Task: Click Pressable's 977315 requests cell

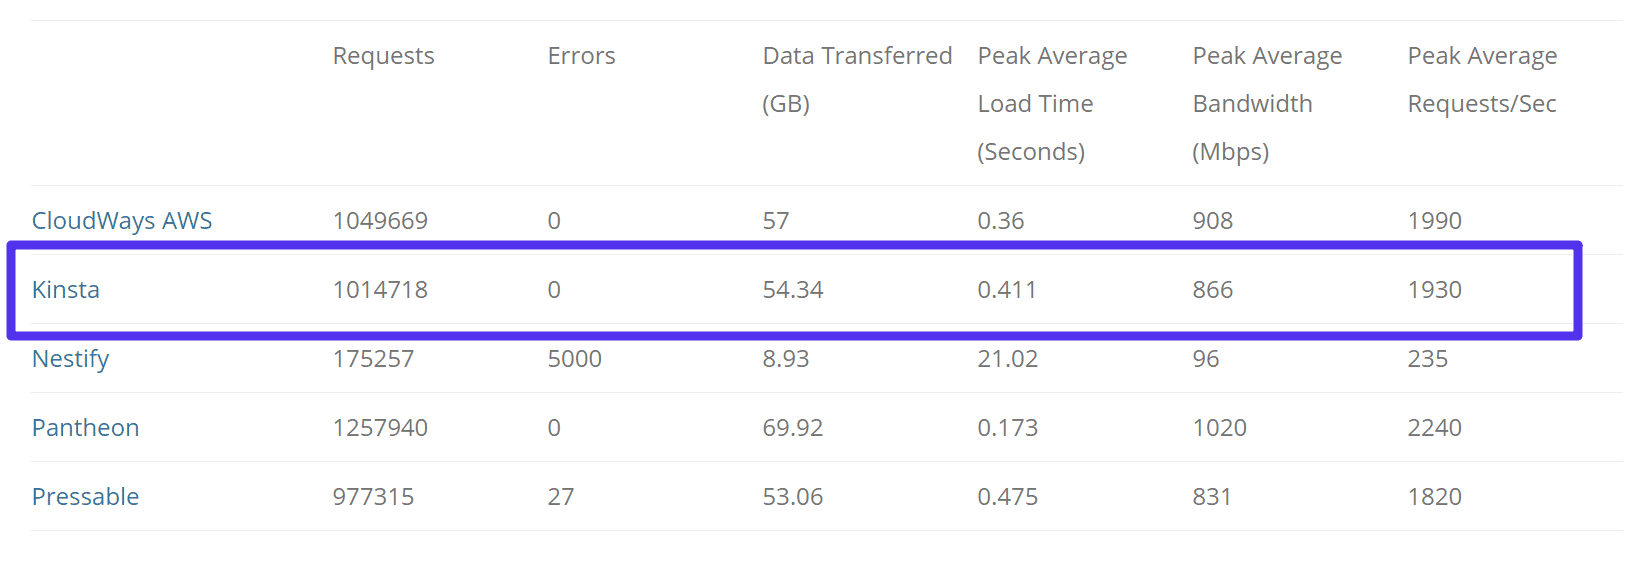Action: coord(373,497)
